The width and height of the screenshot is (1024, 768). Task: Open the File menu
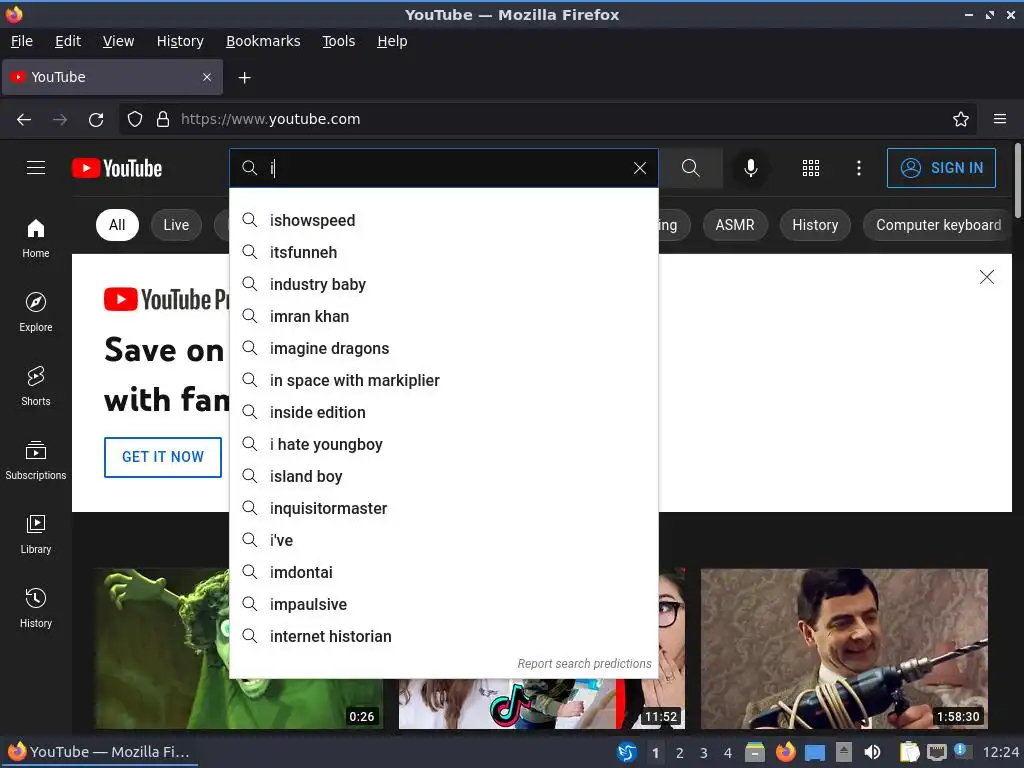pos(22,41)
